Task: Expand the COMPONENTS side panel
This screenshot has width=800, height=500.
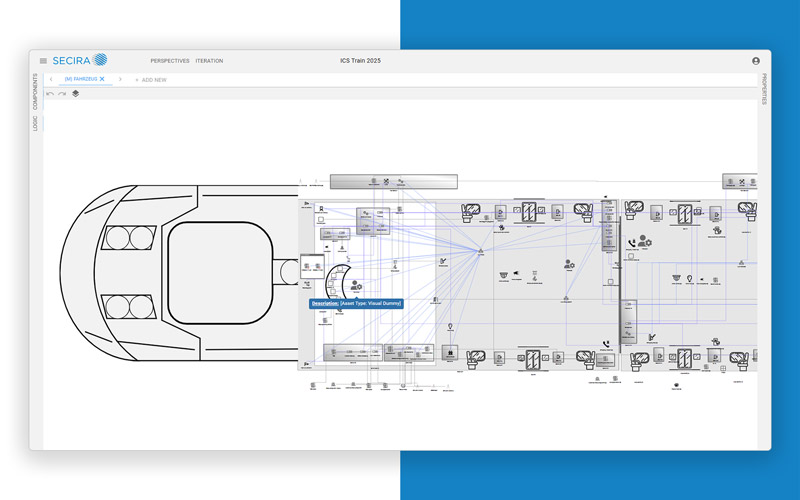Action: point(35,91)
